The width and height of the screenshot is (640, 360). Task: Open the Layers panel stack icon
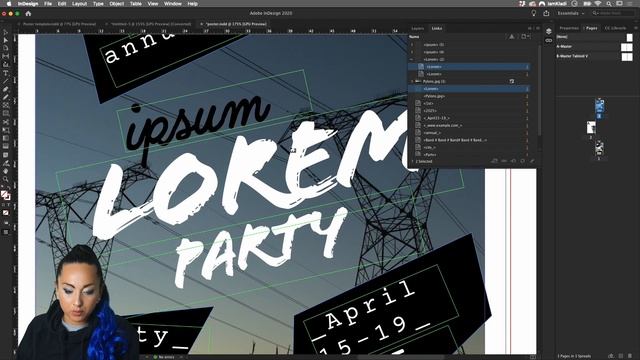(549, 32)
